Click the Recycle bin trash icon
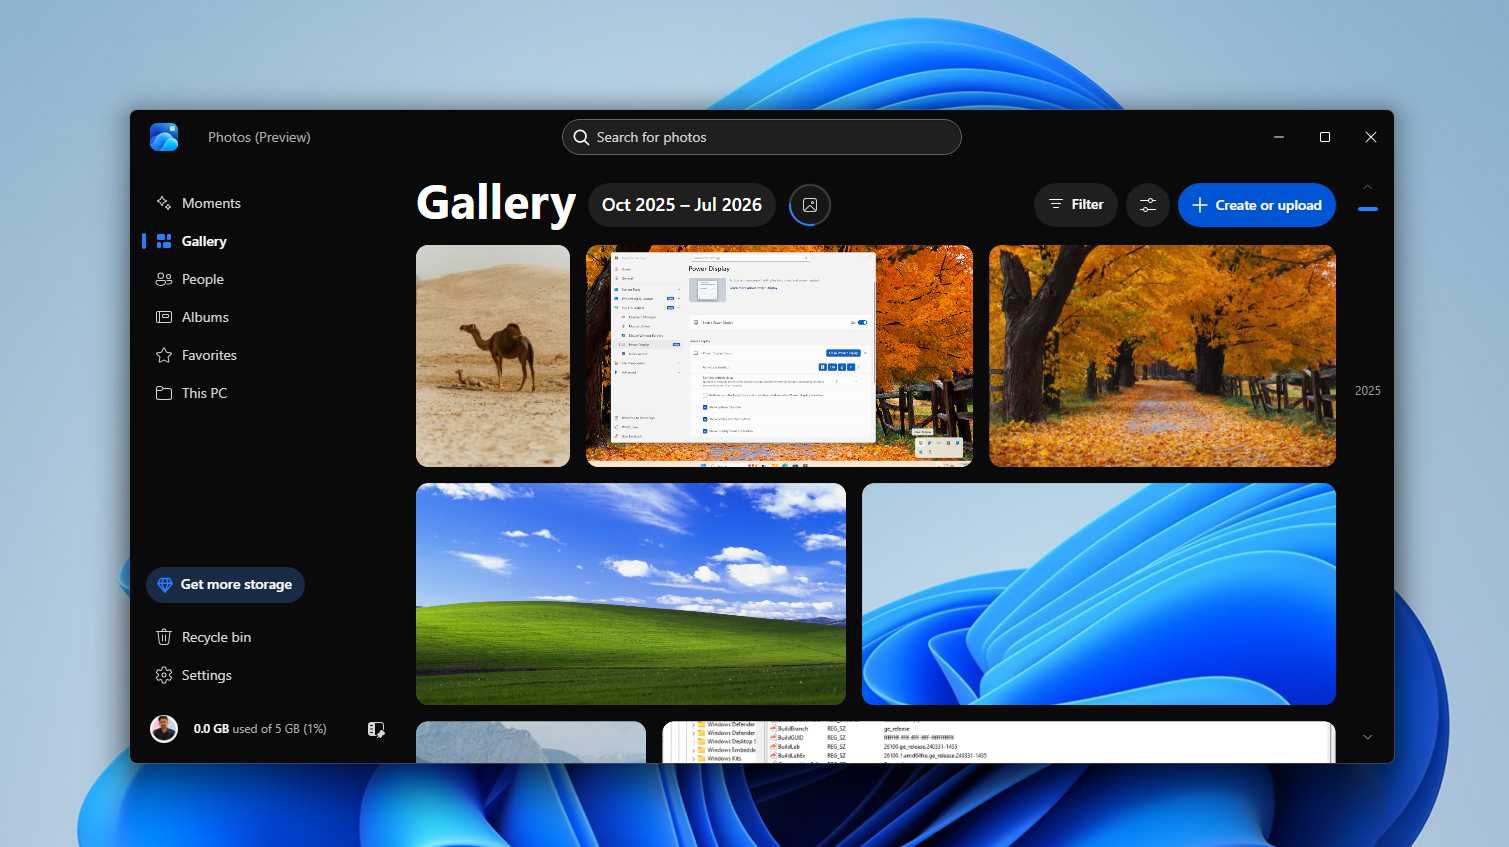The image size is (1509, 847). [164, 637]
